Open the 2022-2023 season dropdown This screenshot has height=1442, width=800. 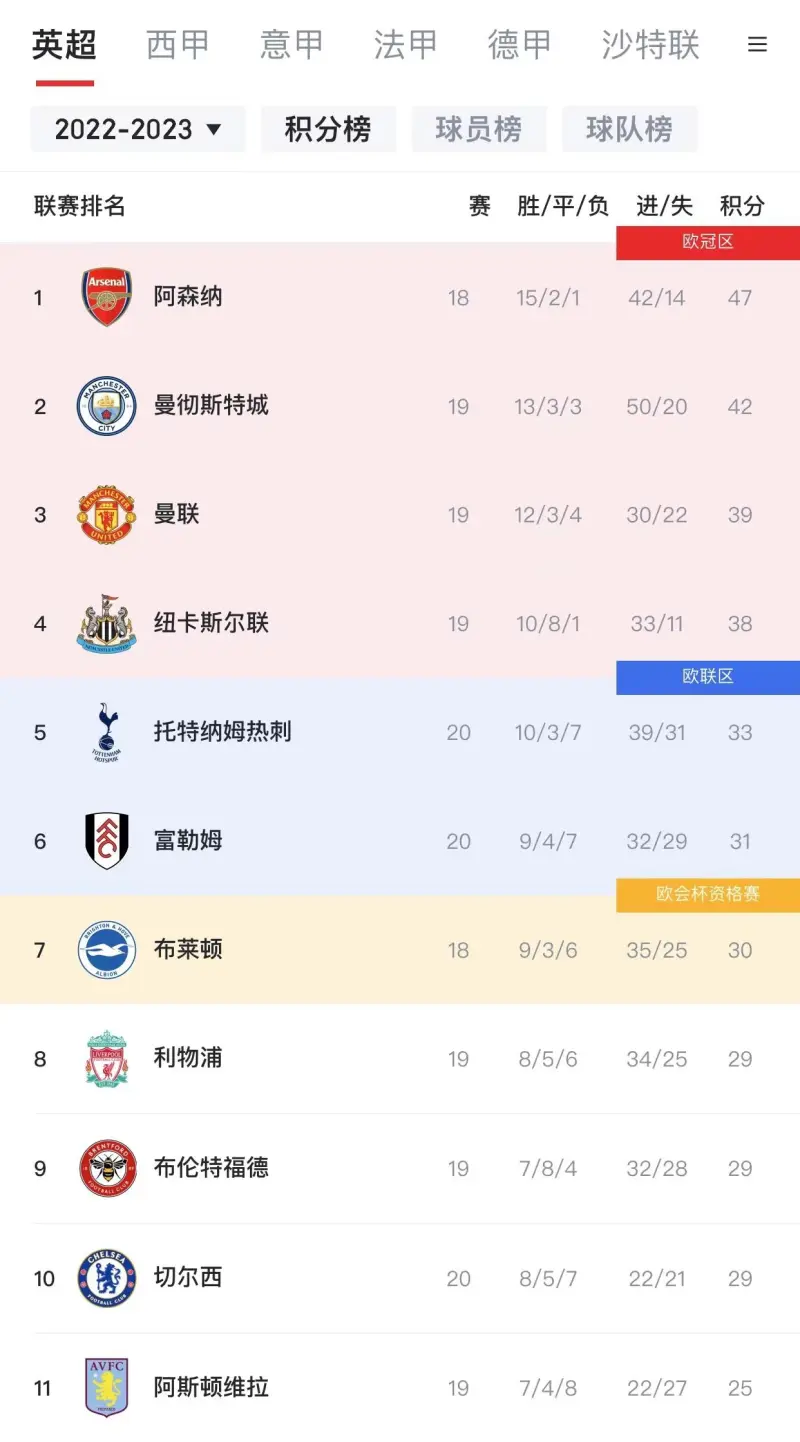(x=138, y=129)
